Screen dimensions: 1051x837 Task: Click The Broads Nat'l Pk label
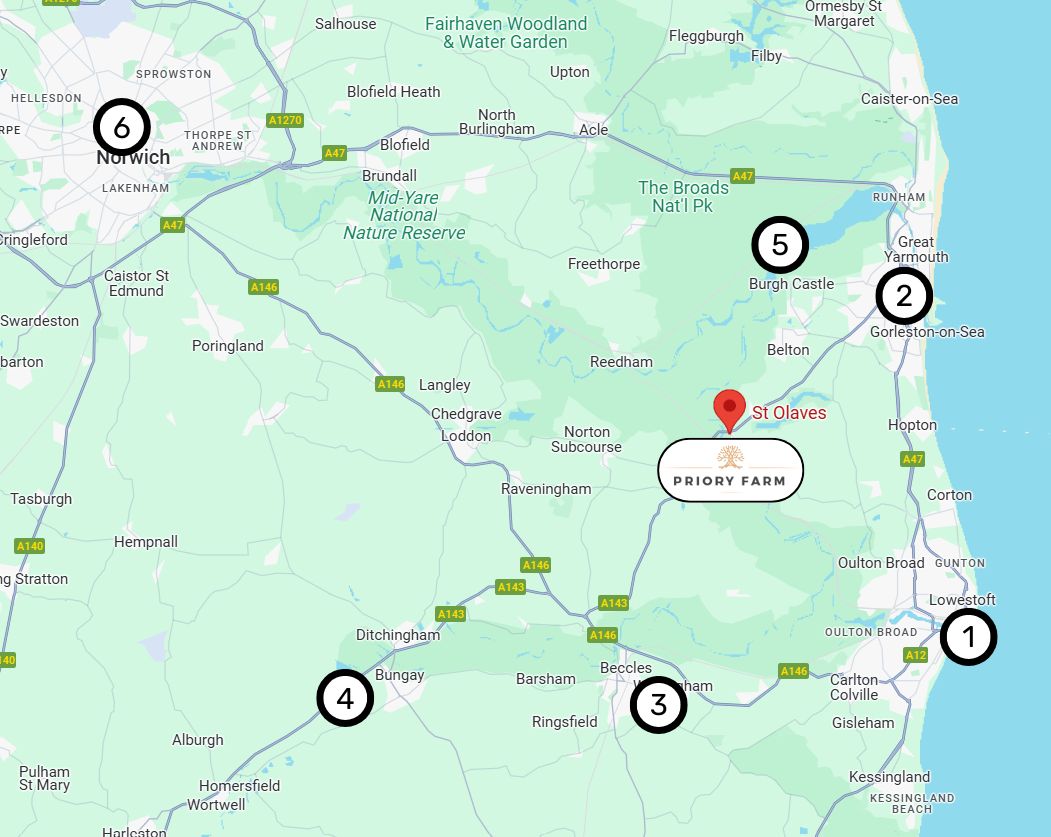click(x=683, y=196)
